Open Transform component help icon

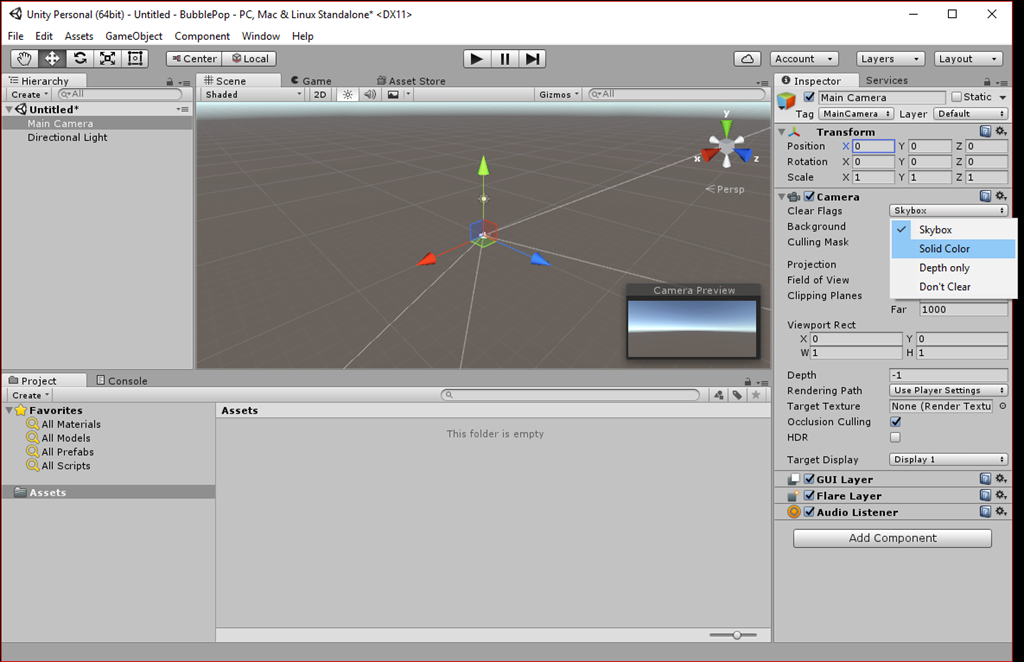985,131
